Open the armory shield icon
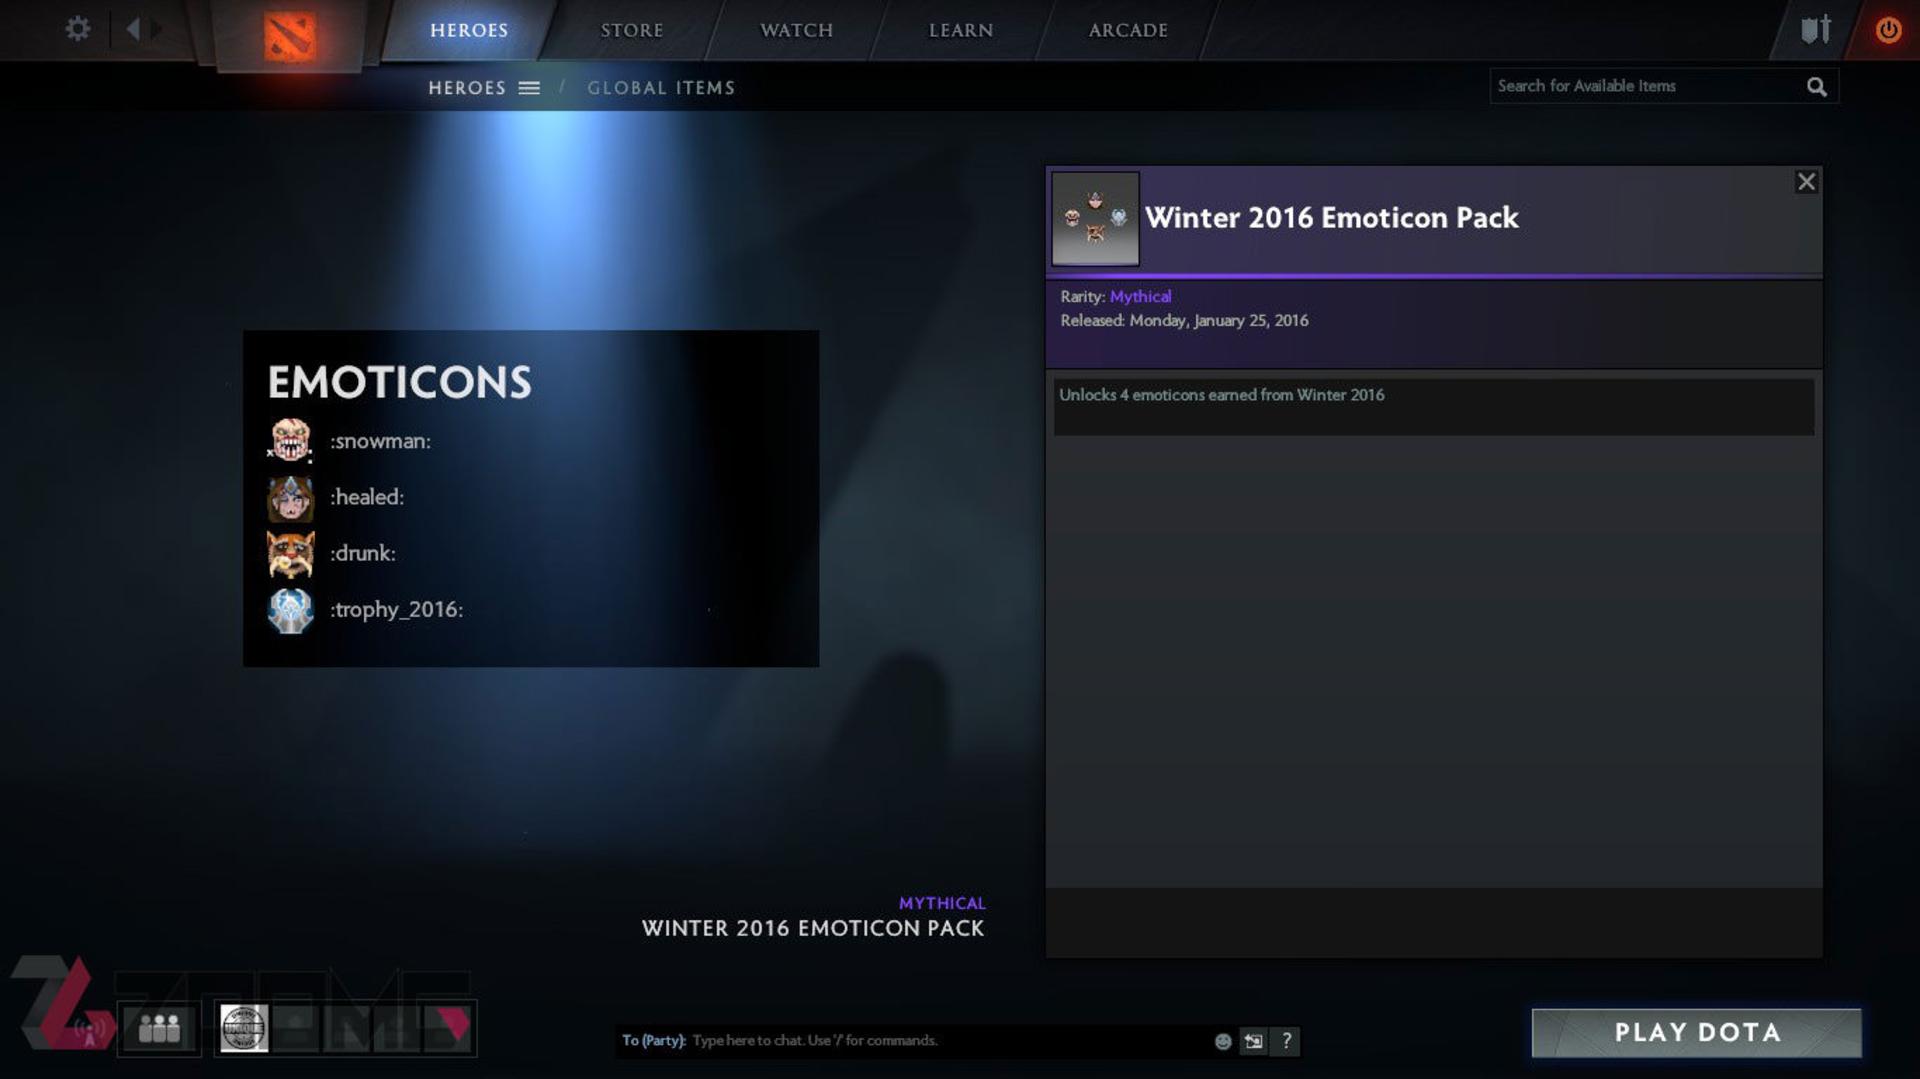Viewport: 1920px width, 1079px height. pyautogui.click(x=1816, y=29)
